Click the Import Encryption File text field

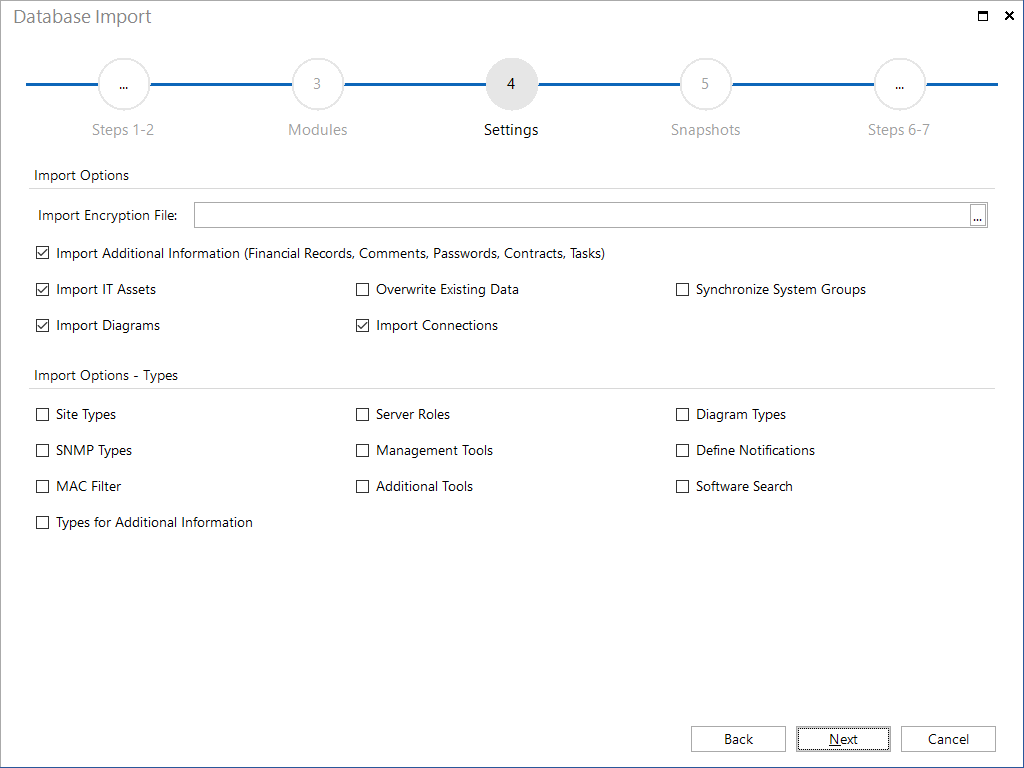click(581, 215)
